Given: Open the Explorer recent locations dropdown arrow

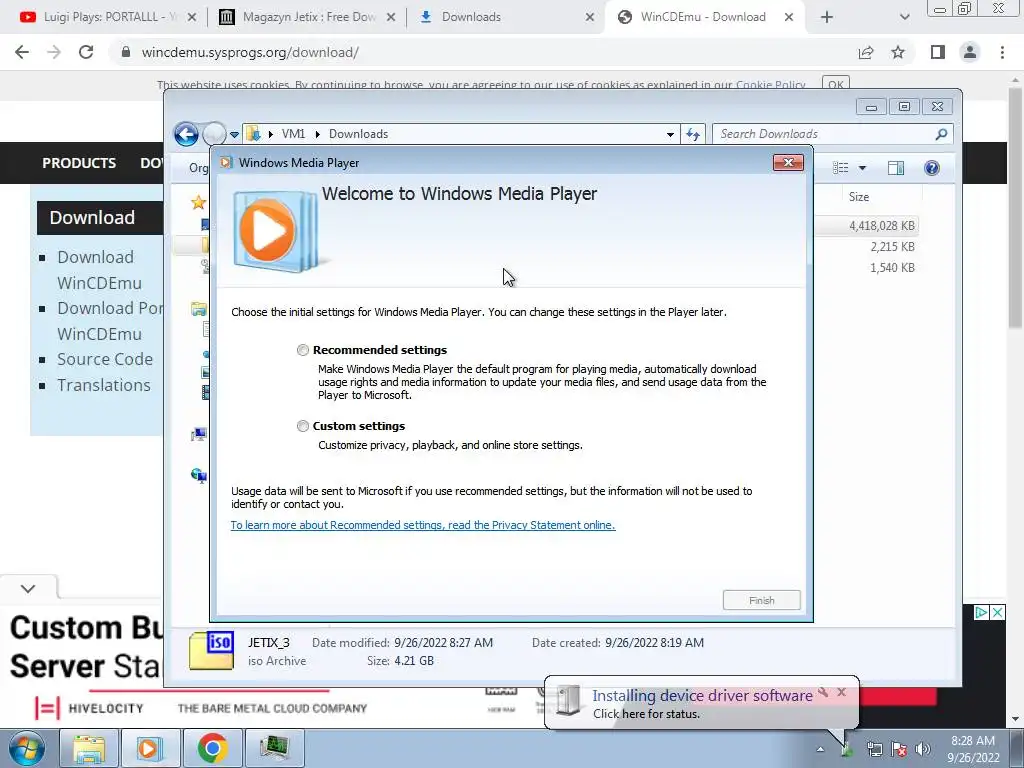Looking at the screenshot, I should pos(234,135).
